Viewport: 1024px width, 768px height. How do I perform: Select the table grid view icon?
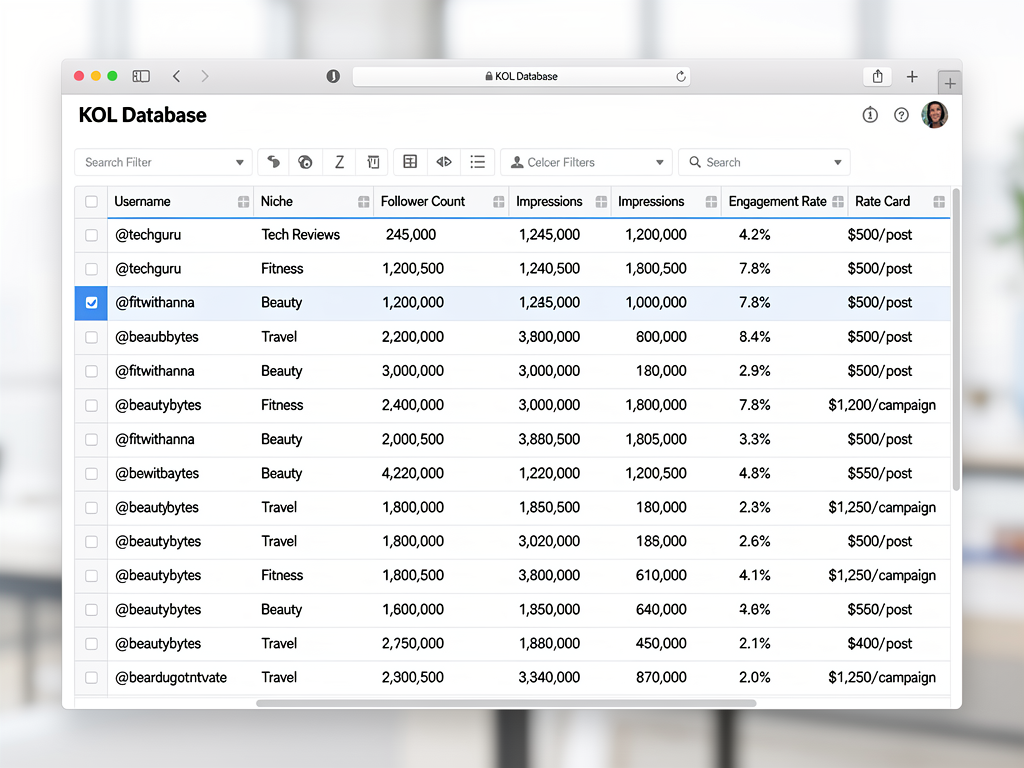coord(410,161)
